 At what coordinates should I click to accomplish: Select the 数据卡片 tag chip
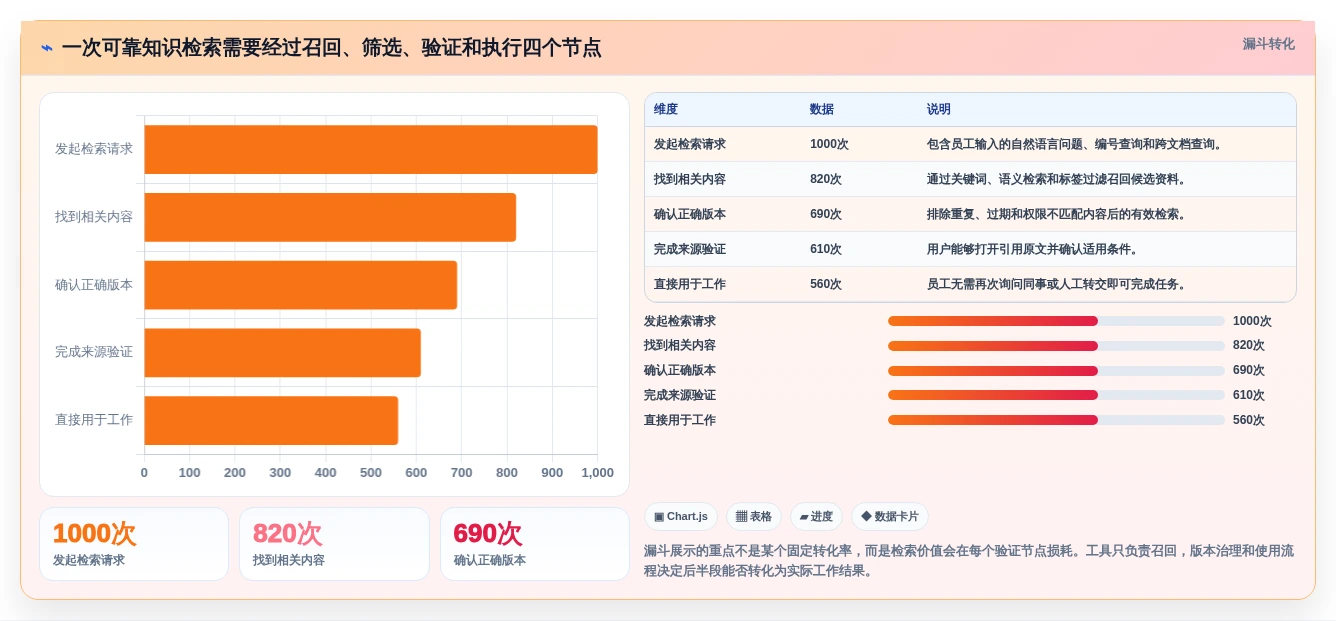coord(890,517)
